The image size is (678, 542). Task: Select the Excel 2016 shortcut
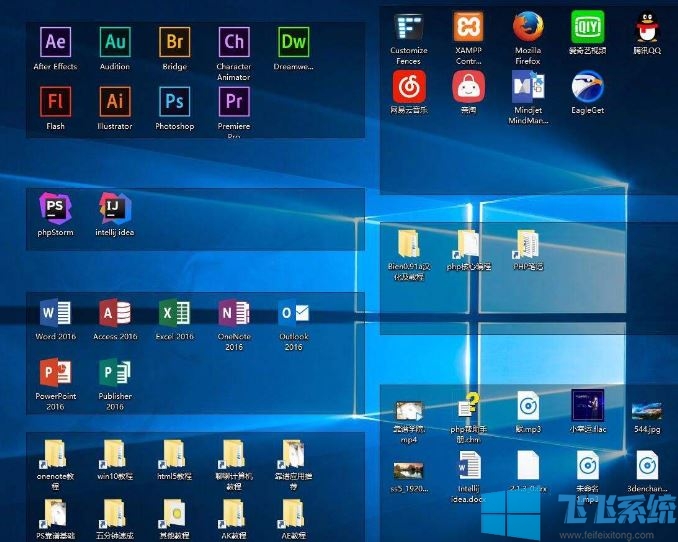click(174, 313)
